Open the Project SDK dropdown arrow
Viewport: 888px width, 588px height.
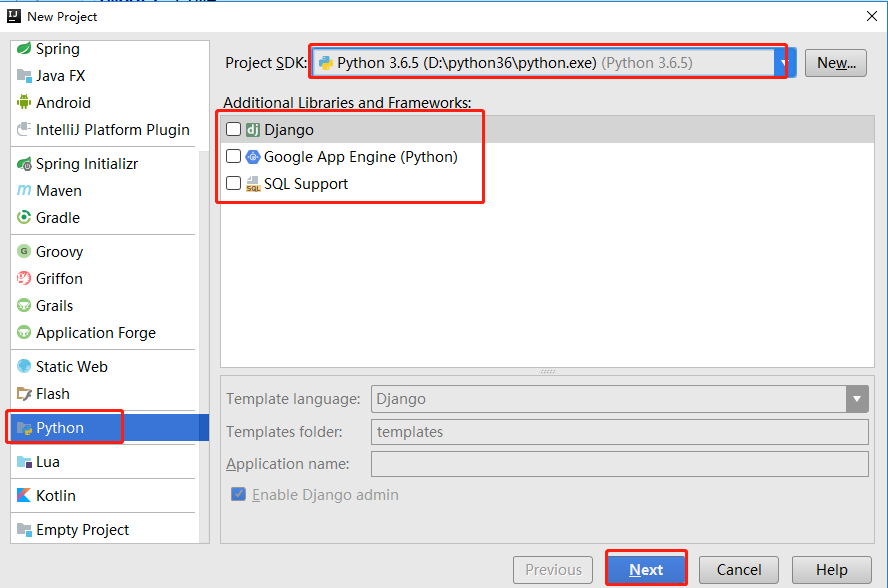pos(784,63)
